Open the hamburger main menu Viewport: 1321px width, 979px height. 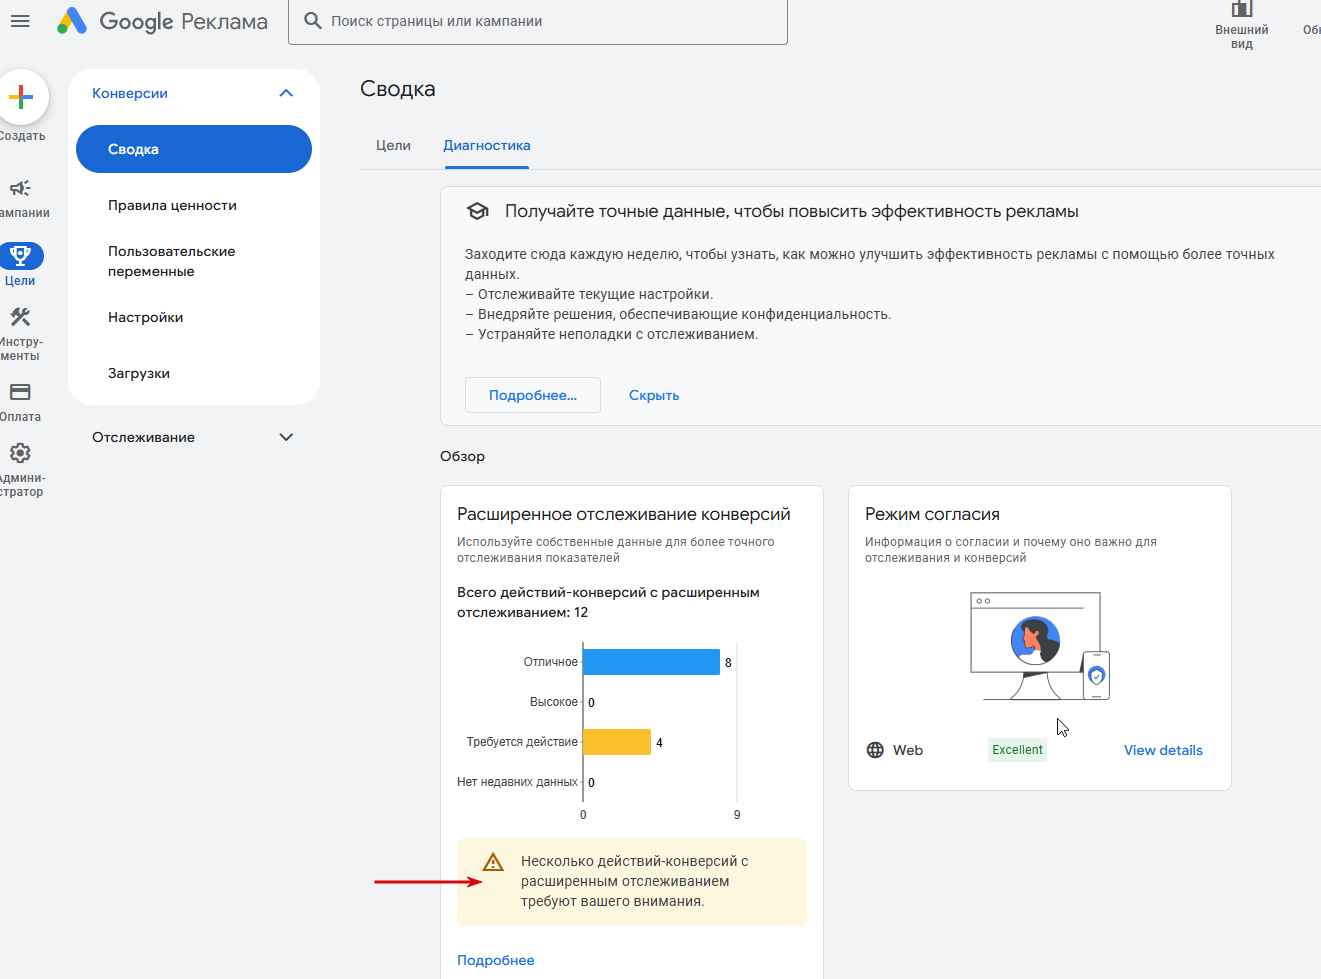[x=20, y=21]
